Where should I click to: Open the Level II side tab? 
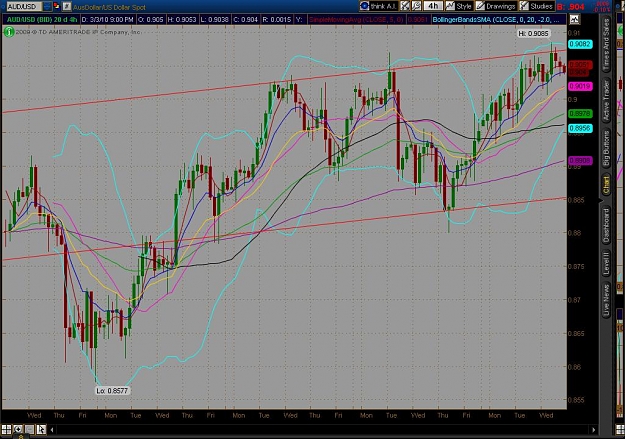coord(606,263)
